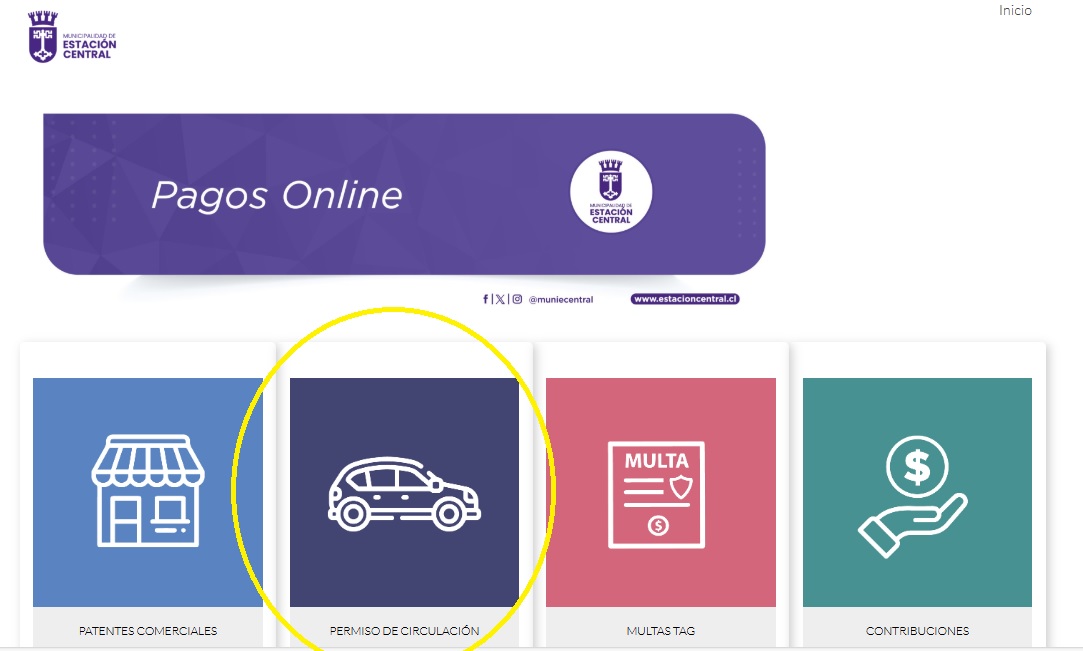The image size is (1083, 651).
Task: Go to Inicio in the top menu
Action: (x=1014, y=11)
